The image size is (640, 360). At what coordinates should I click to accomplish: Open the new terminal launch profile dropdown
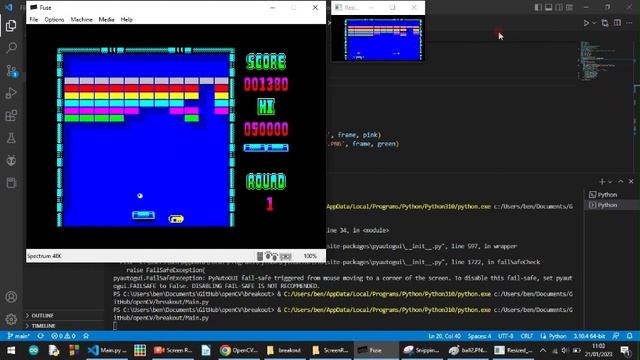pyautogui.click(x=610, y=182)
